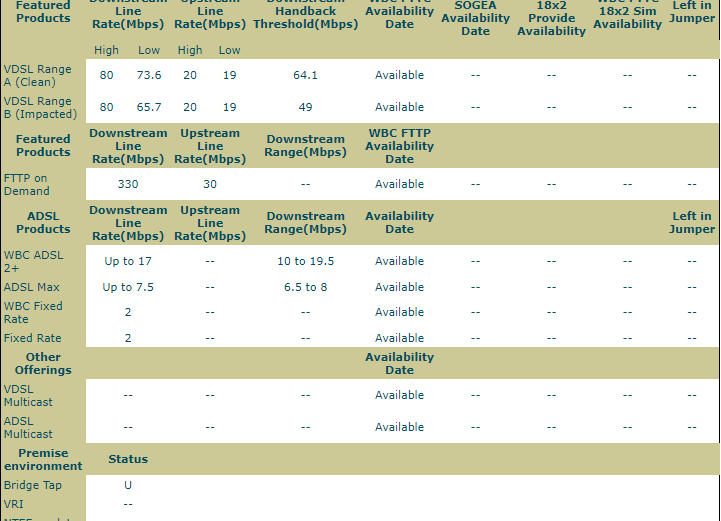Select the FTTP on Demand row label
The height and width of the screenshot is (521, 721).
tap(27, 184)
